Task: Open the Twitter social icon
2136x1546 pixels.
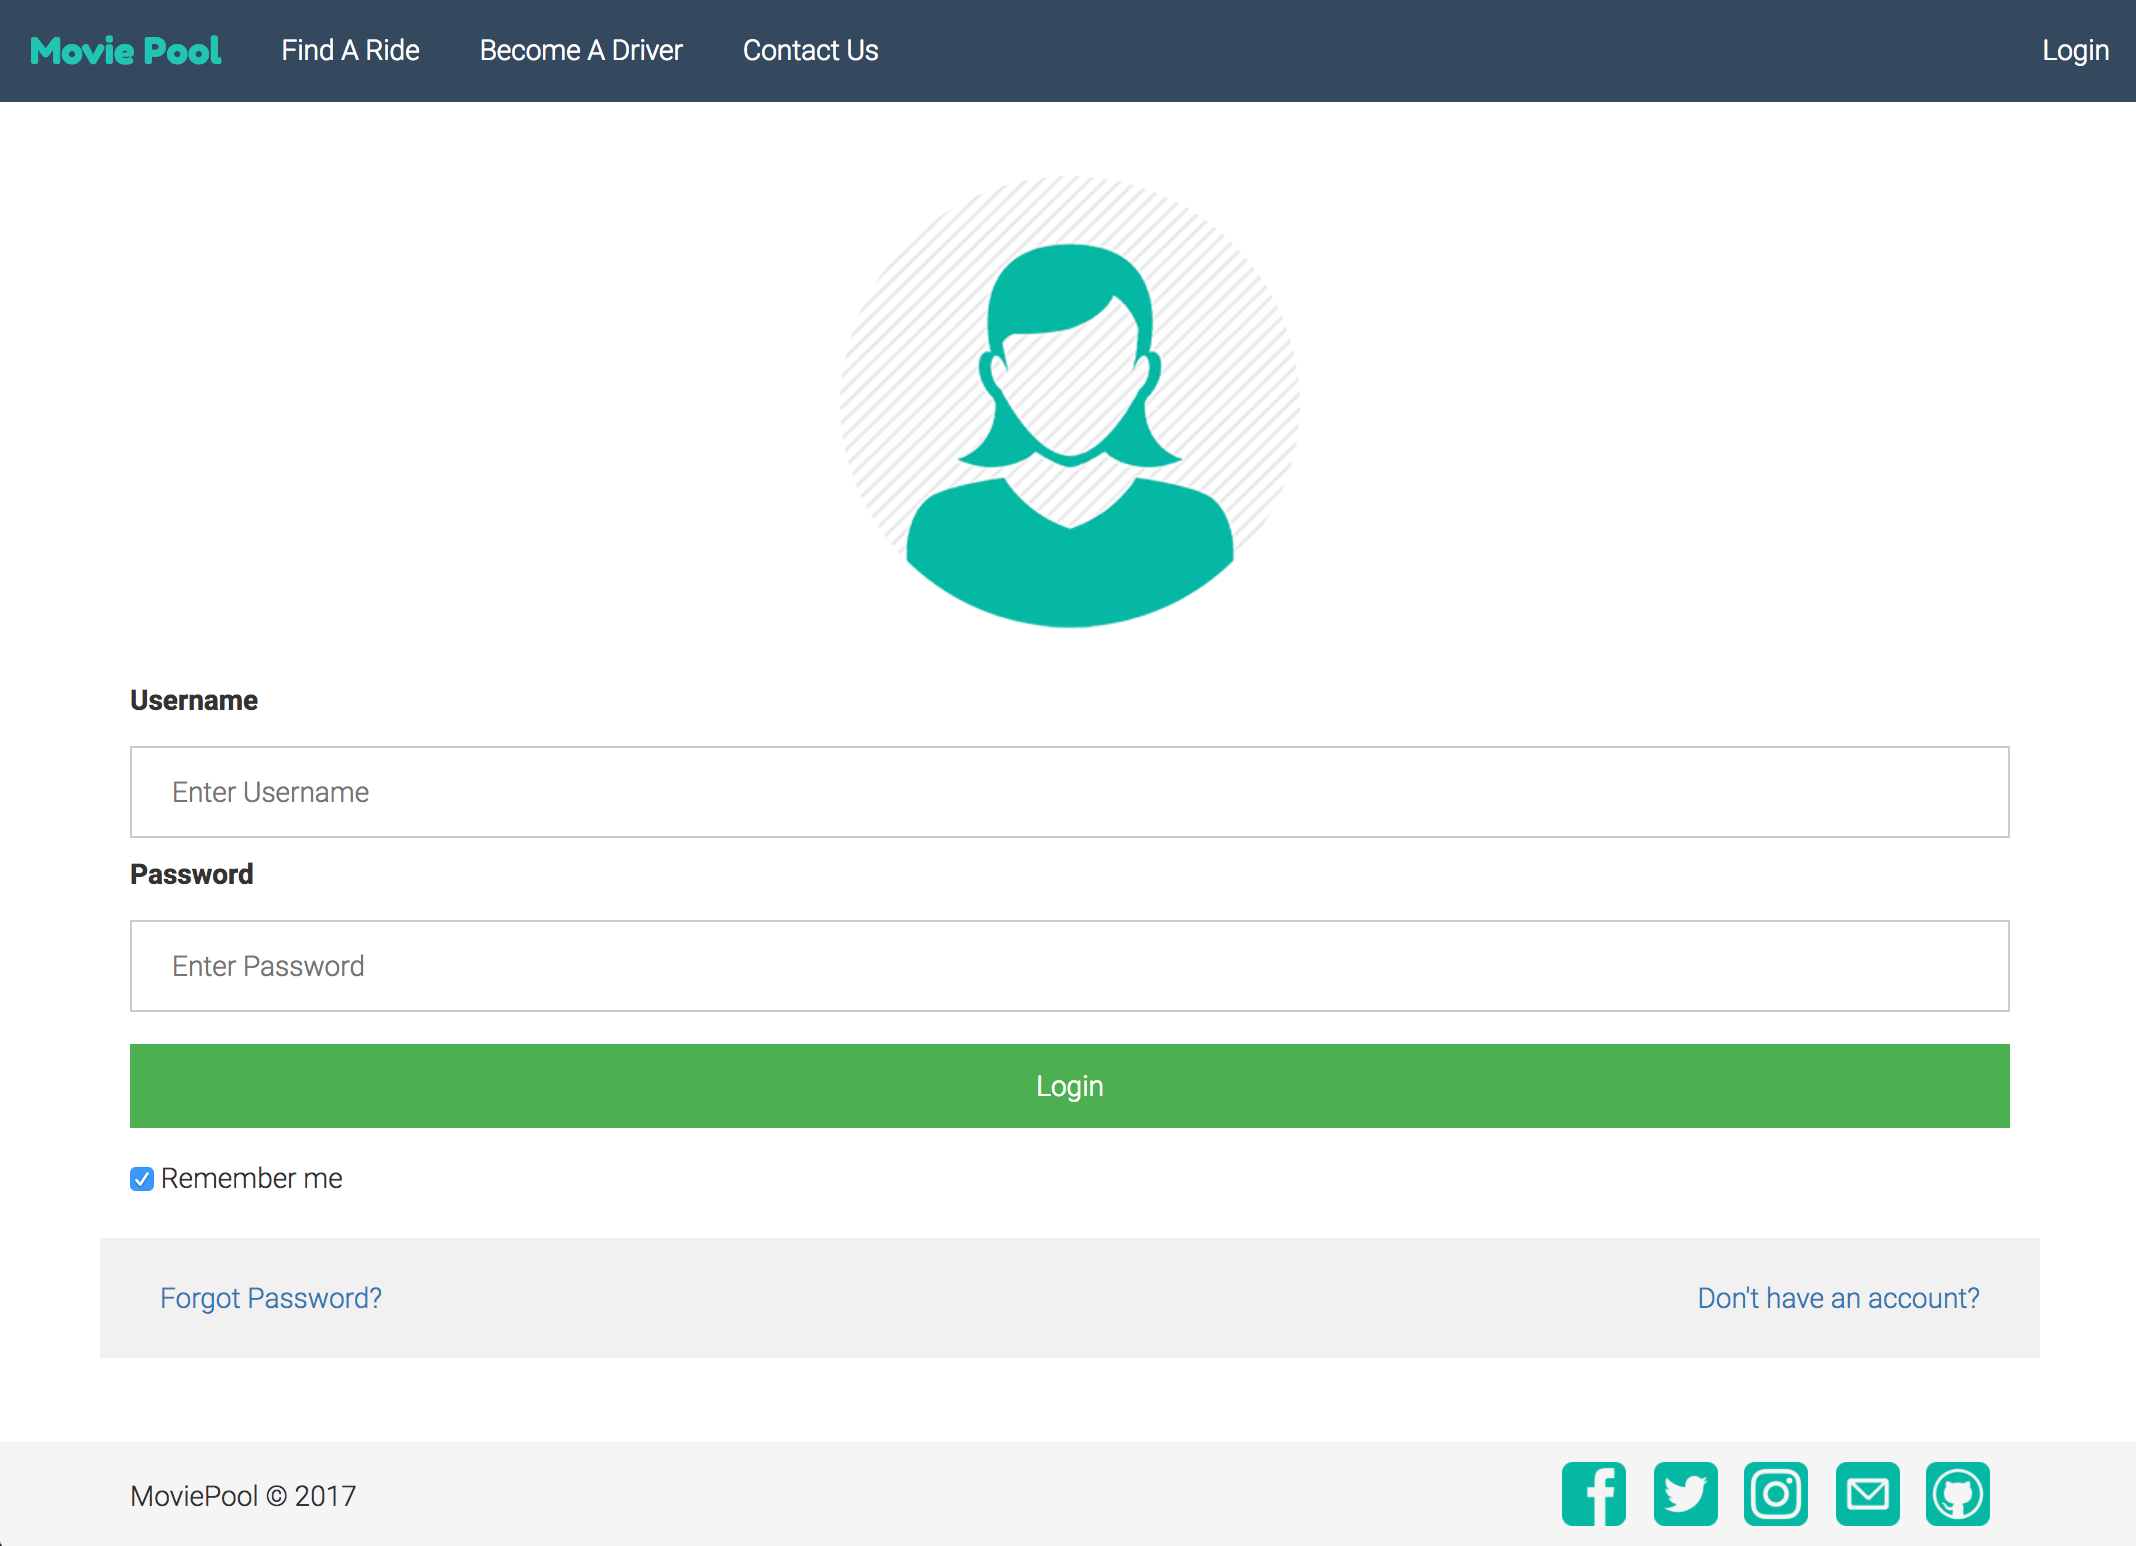Action: coord(1685,1494)
